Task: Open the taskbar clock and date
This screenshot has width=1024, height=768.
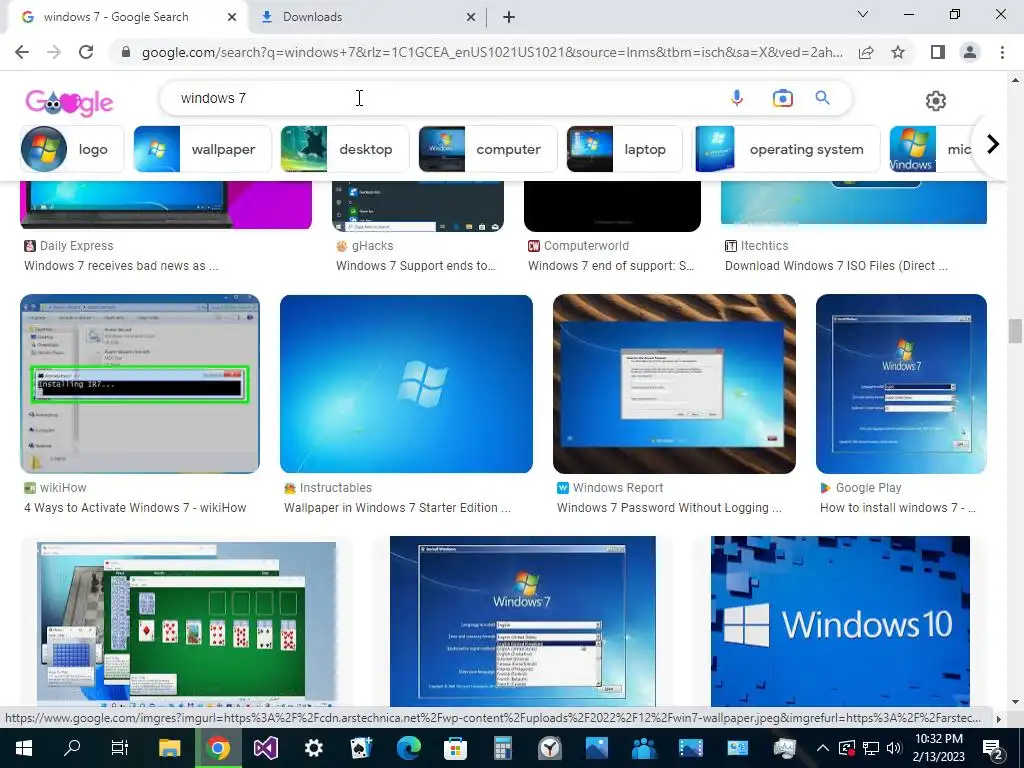Action: point(939,748)
